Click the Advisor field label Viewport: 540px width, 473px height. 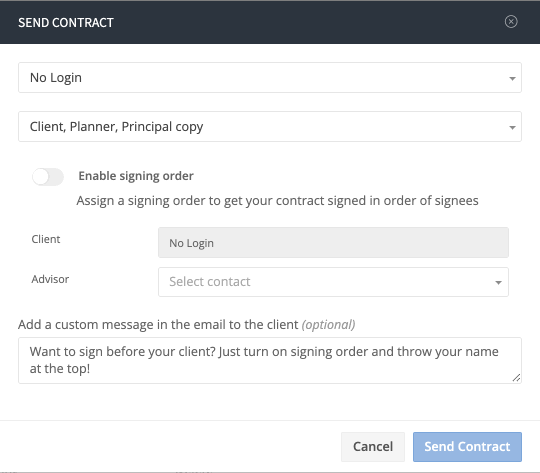(50, 279)
